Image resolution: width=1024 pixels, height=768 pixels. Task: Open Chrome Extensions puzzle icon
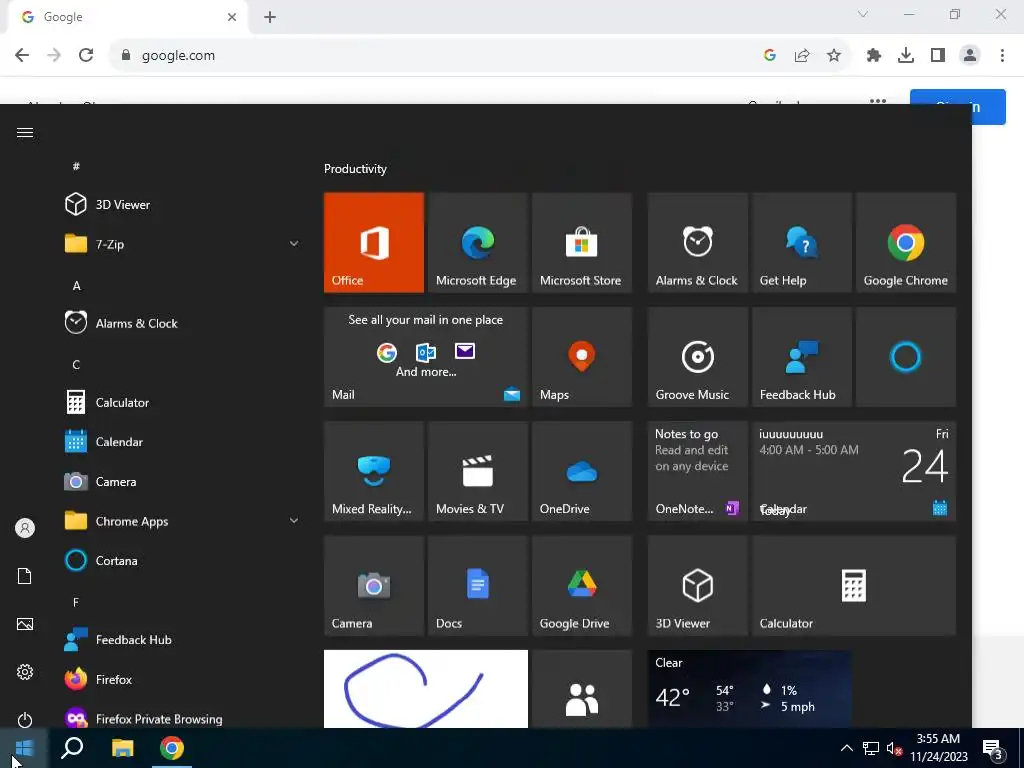(x=874, y=56)
